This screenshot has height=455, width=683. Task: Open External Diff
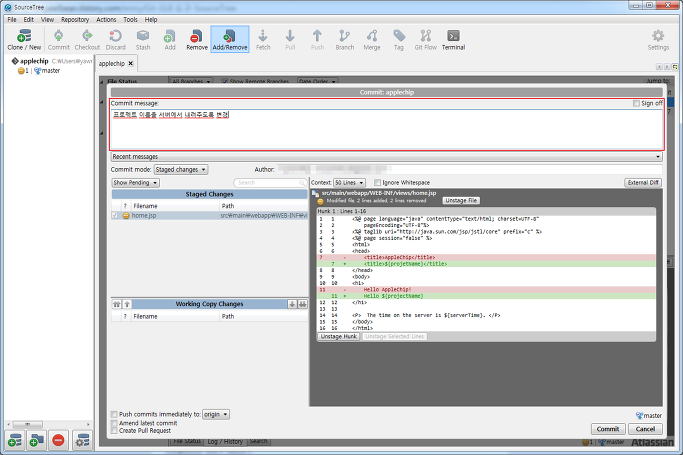[x=643, y=182]
